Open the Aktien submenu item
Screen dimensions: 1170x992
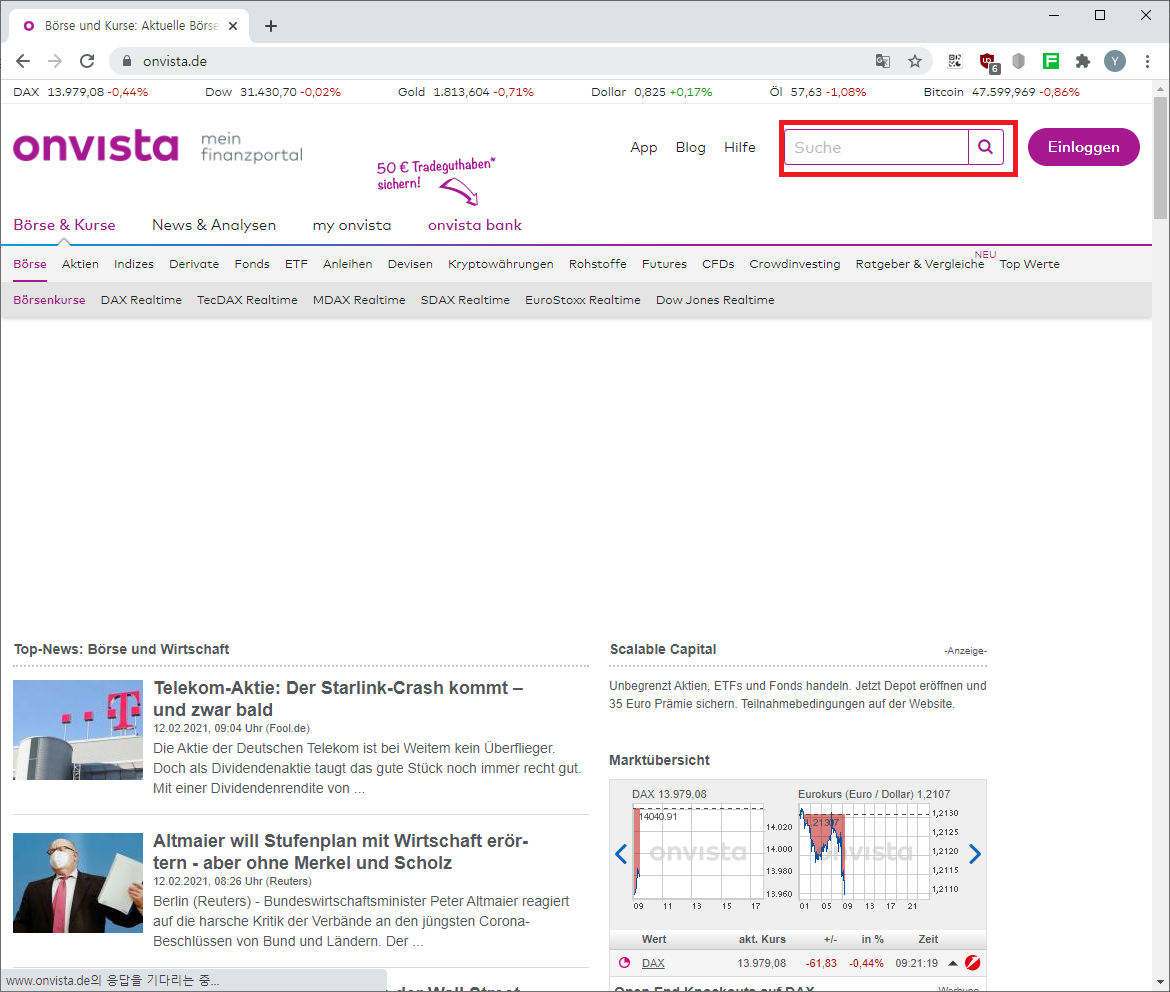(80, 263)
